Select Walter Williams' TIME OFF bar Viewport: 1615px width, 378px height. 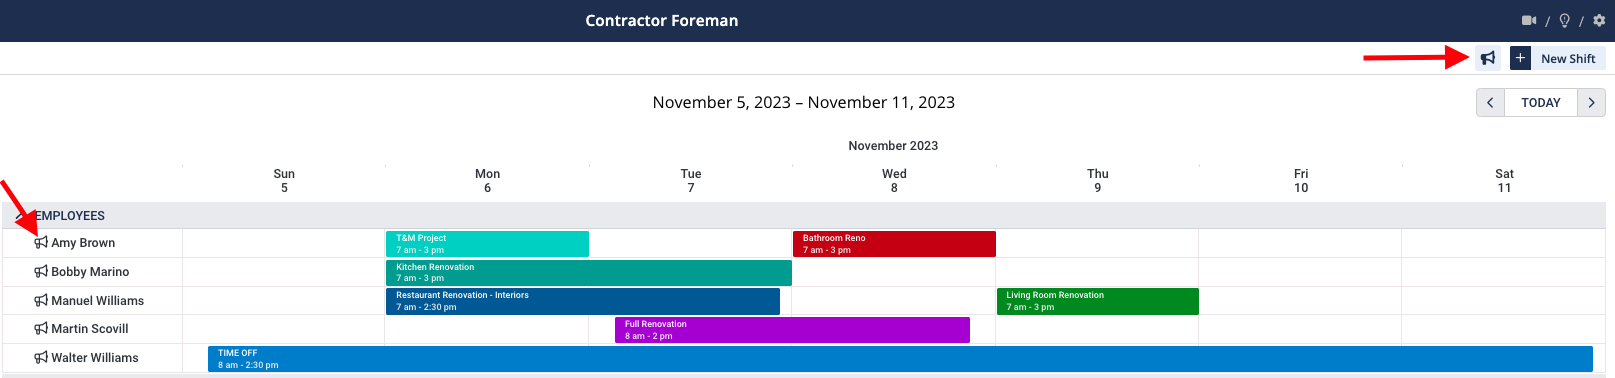[x=900, y=359]
